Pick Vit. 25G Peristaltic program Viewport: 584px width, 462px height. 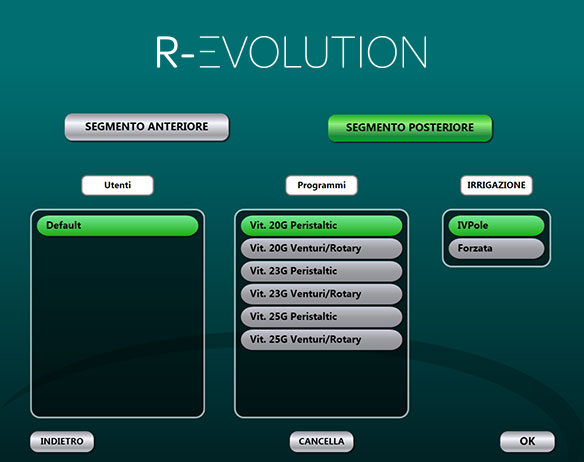[321, 317]
